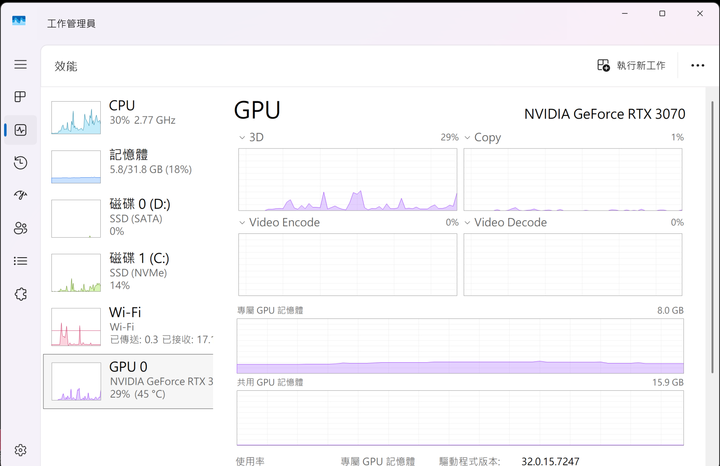Click the 3D usage graph
Image resolution: width=720 pixels, height=466 pixels.
pyautogui.click(x=348, y=179)
